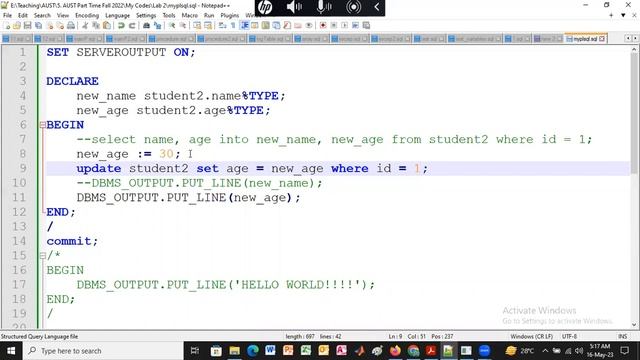Click the Open file toolbar icon
This screenshot has width=640, height=360.
click(17, 25)
